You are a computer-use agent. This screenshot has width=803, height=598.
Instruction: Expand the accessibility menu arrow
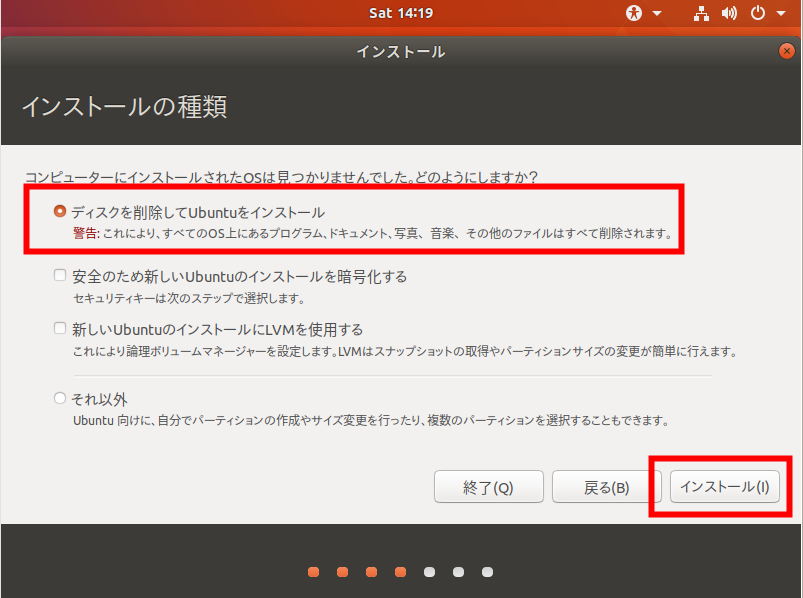657,13
